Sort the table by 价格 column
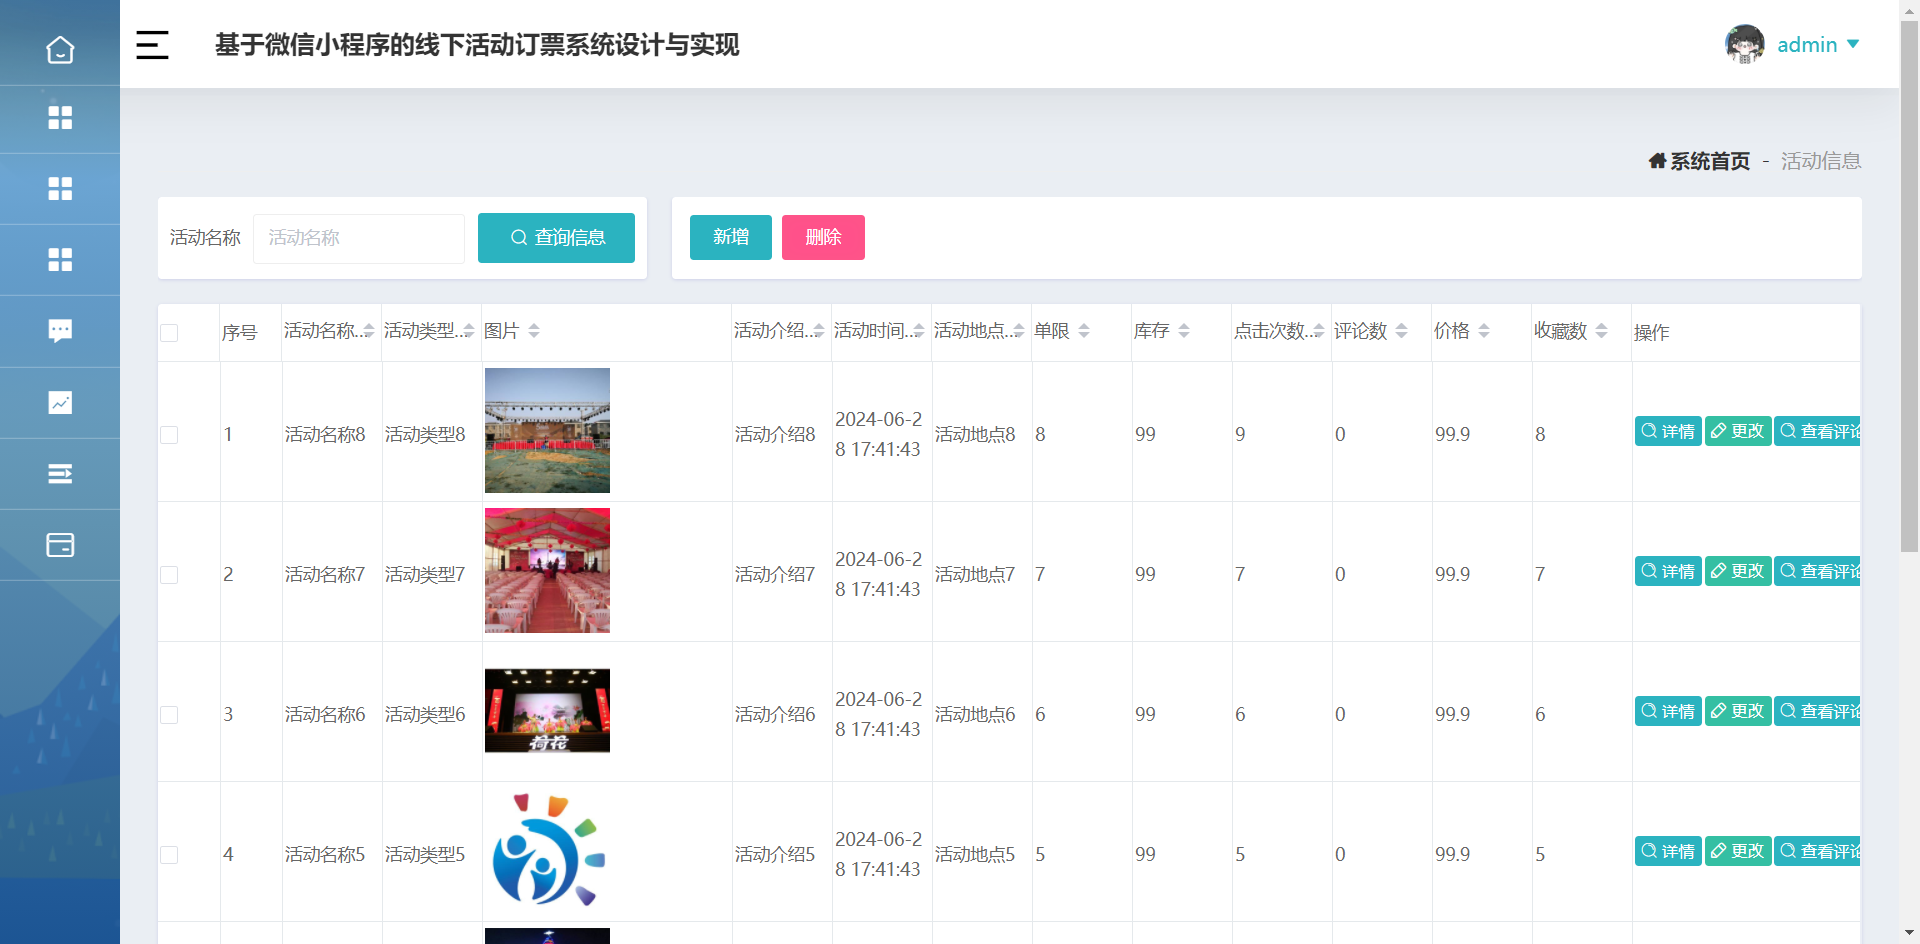Screen dimensions: 1920x944 point(1486,330)
